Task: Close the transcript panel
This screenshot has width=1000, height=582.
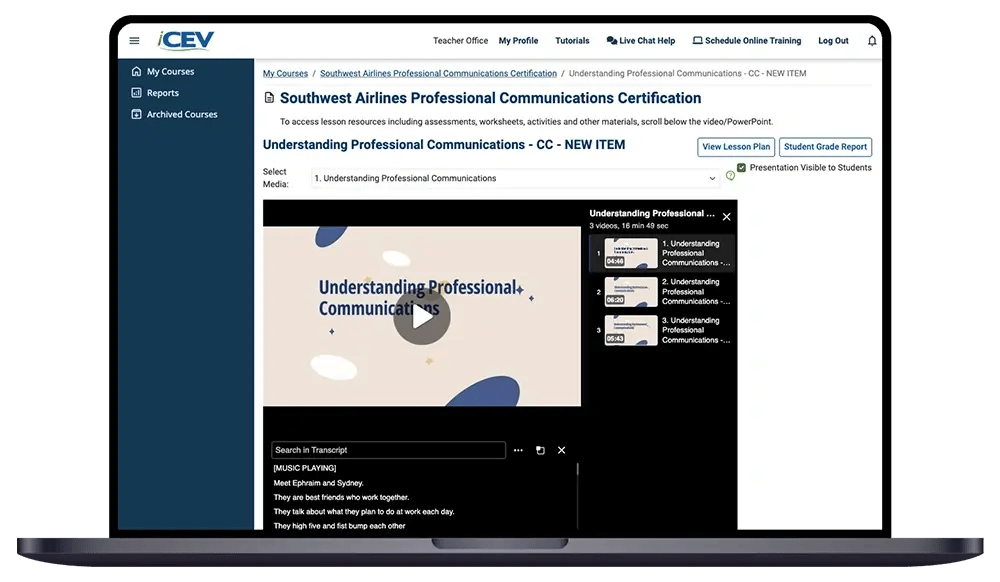Action: click(561, 450)
